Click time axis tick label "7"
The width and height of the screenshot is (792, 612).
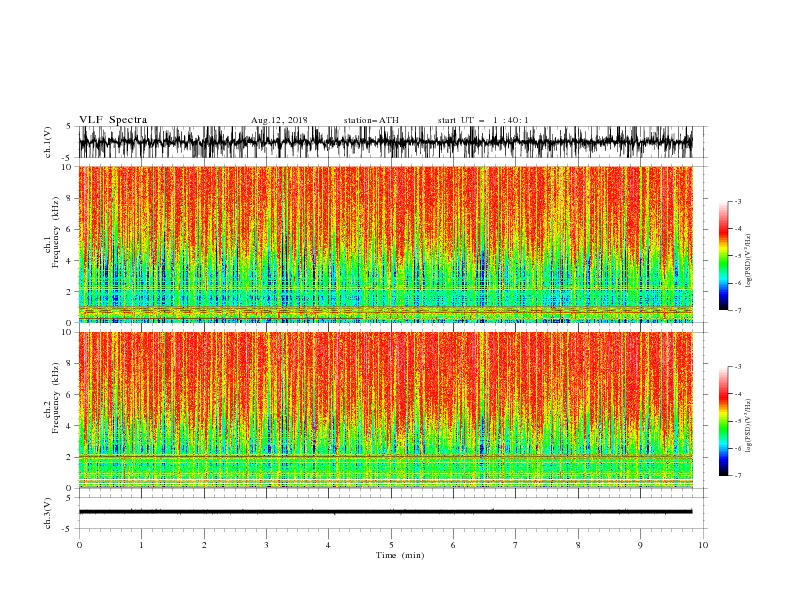[516, 545]
